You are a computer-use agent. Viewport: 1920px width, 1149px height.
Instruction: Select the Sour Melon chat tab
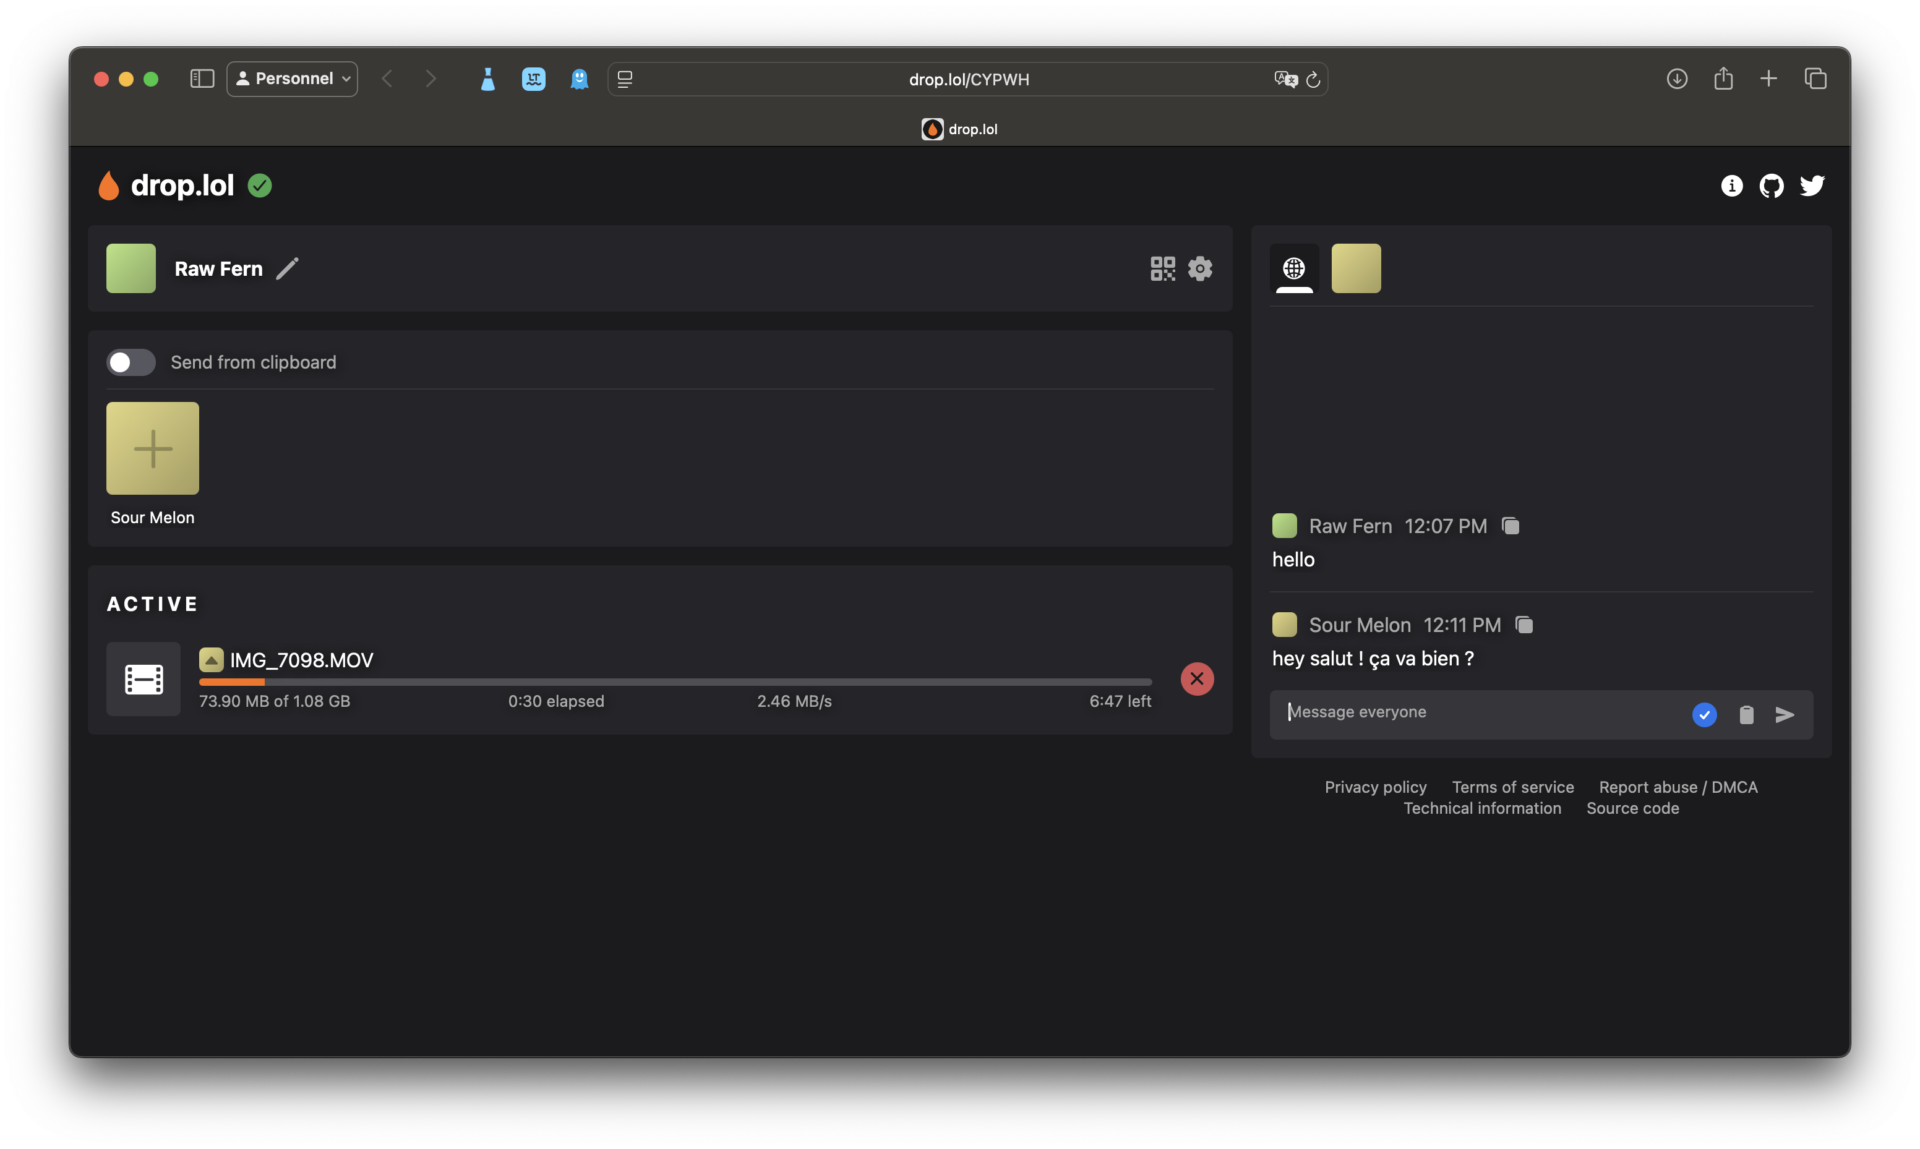tap(1356, 268)
